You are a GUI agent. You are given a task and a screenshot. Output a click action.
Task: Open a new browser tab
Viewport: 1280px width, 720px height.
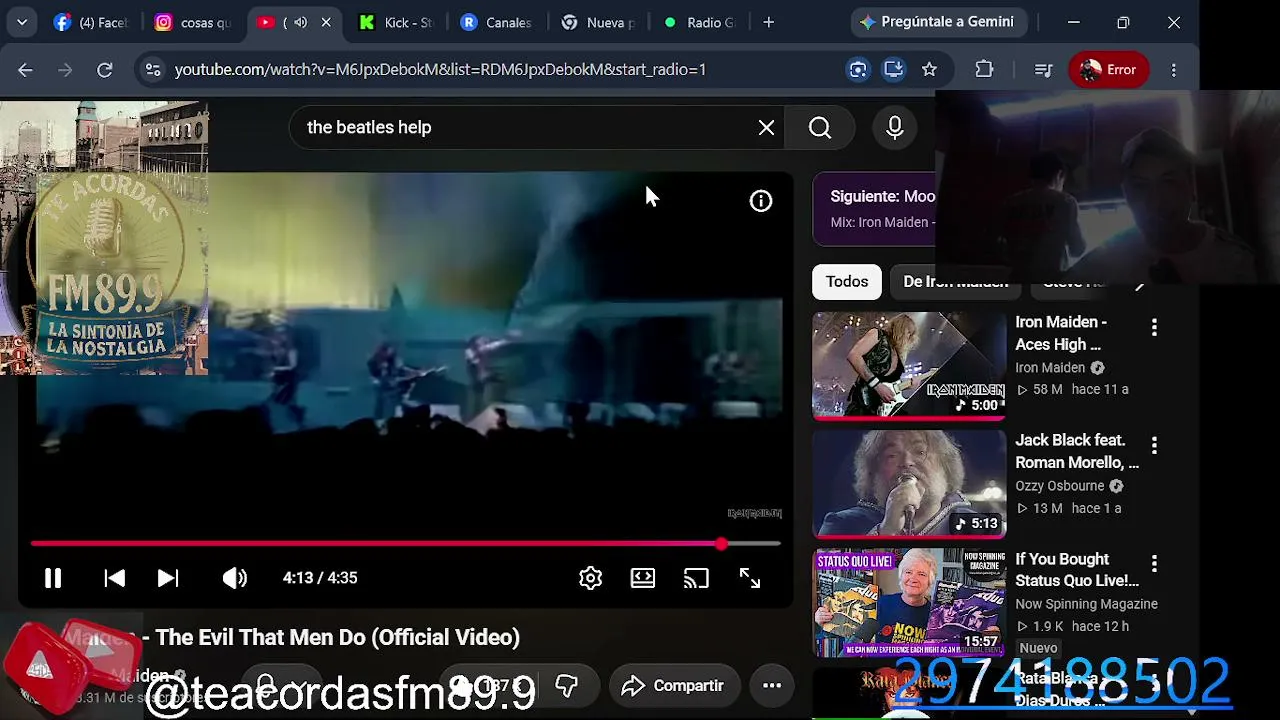768,22
